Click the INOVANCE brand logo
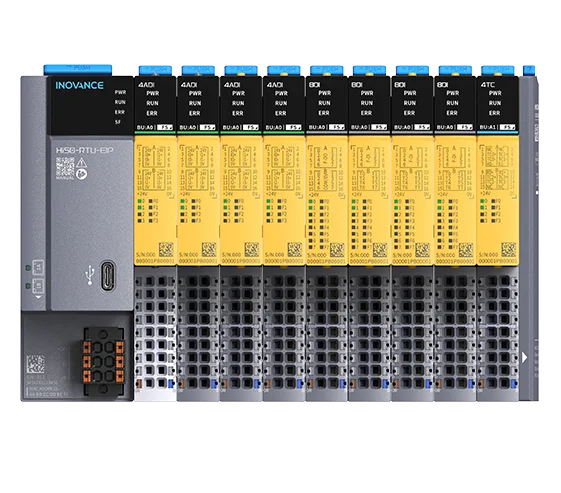This screenshot has width=561, height=493. [79, 86]
